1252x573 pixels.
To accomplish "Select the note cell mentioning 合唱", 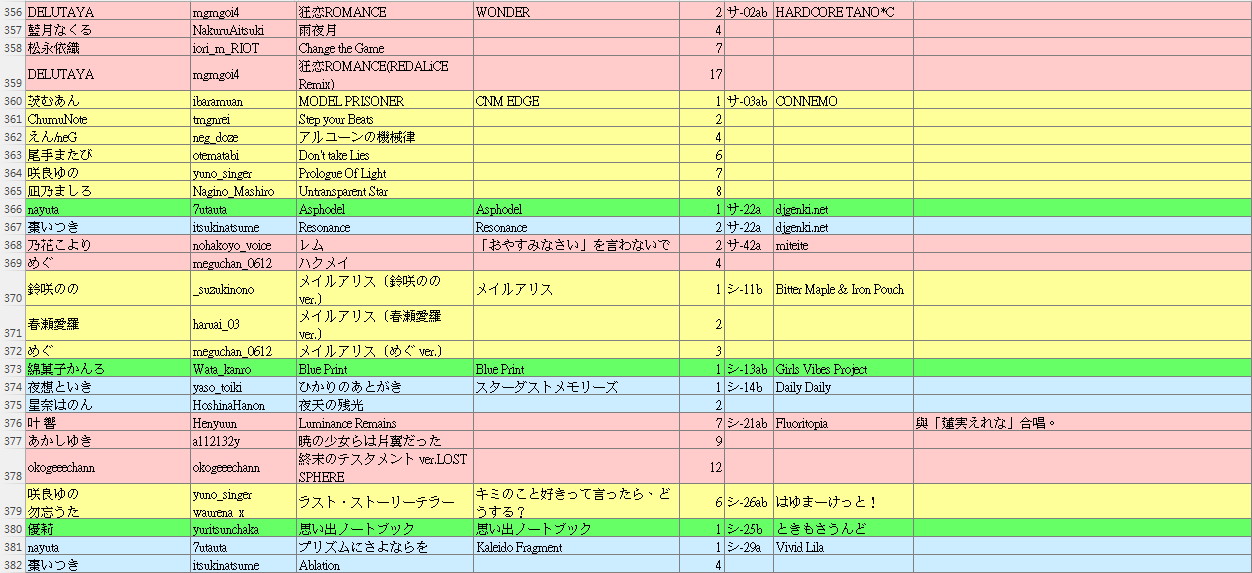I will click(x=1082, y=423).
